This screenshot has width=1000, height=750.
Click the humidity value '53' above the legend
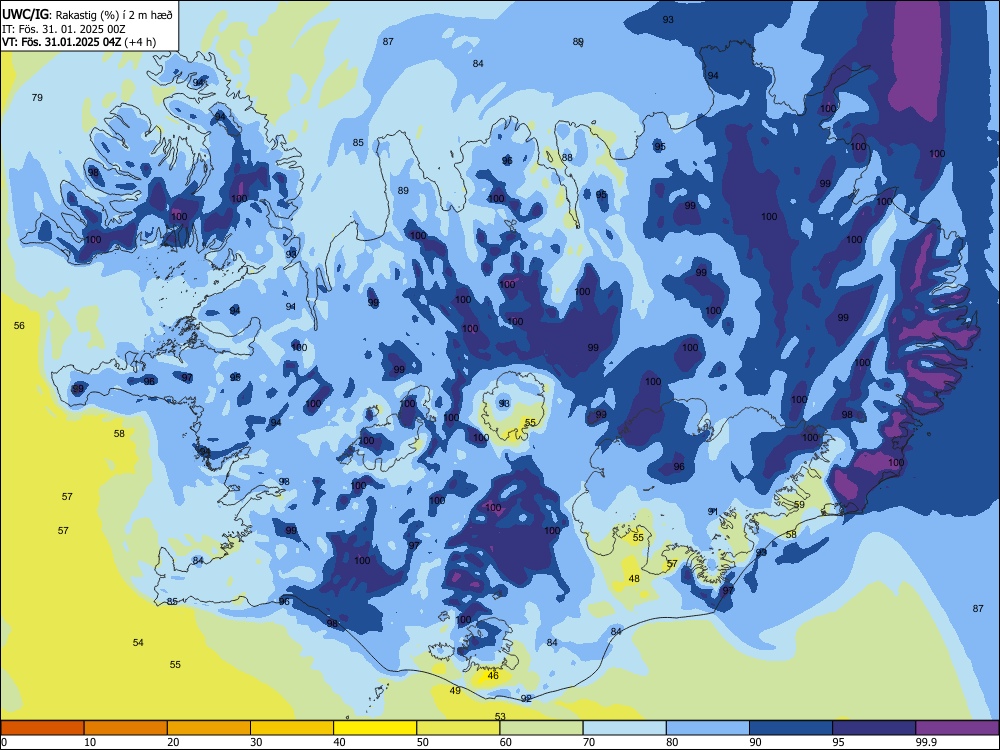500,716
